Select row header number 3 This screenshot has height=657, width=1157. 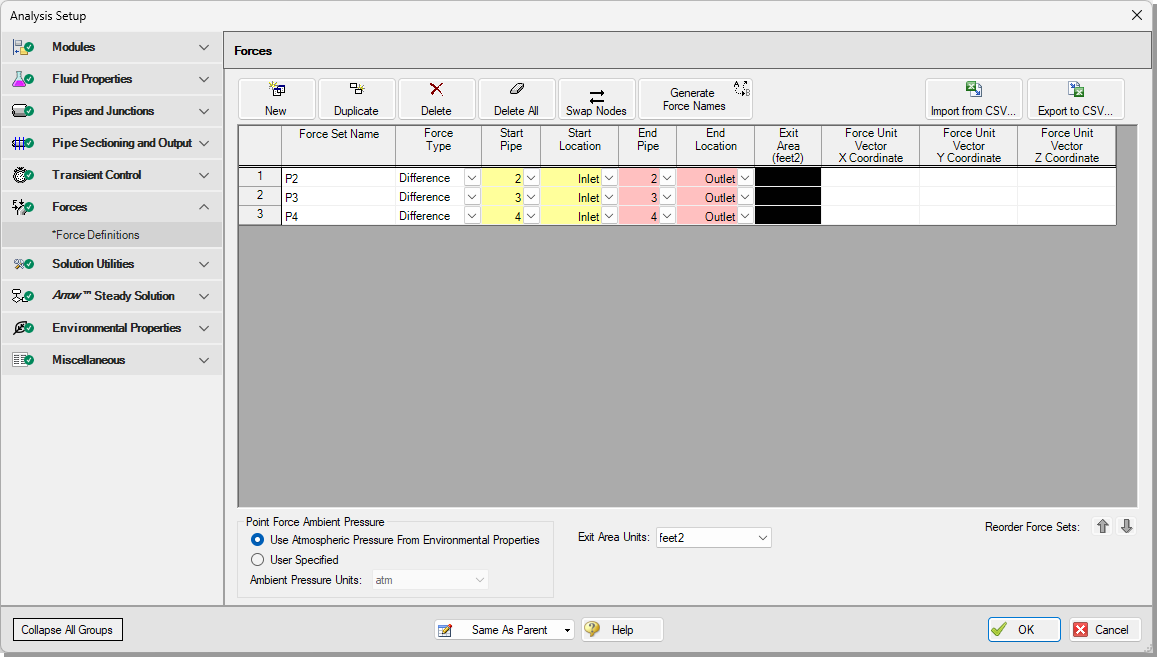click(260, 215)
